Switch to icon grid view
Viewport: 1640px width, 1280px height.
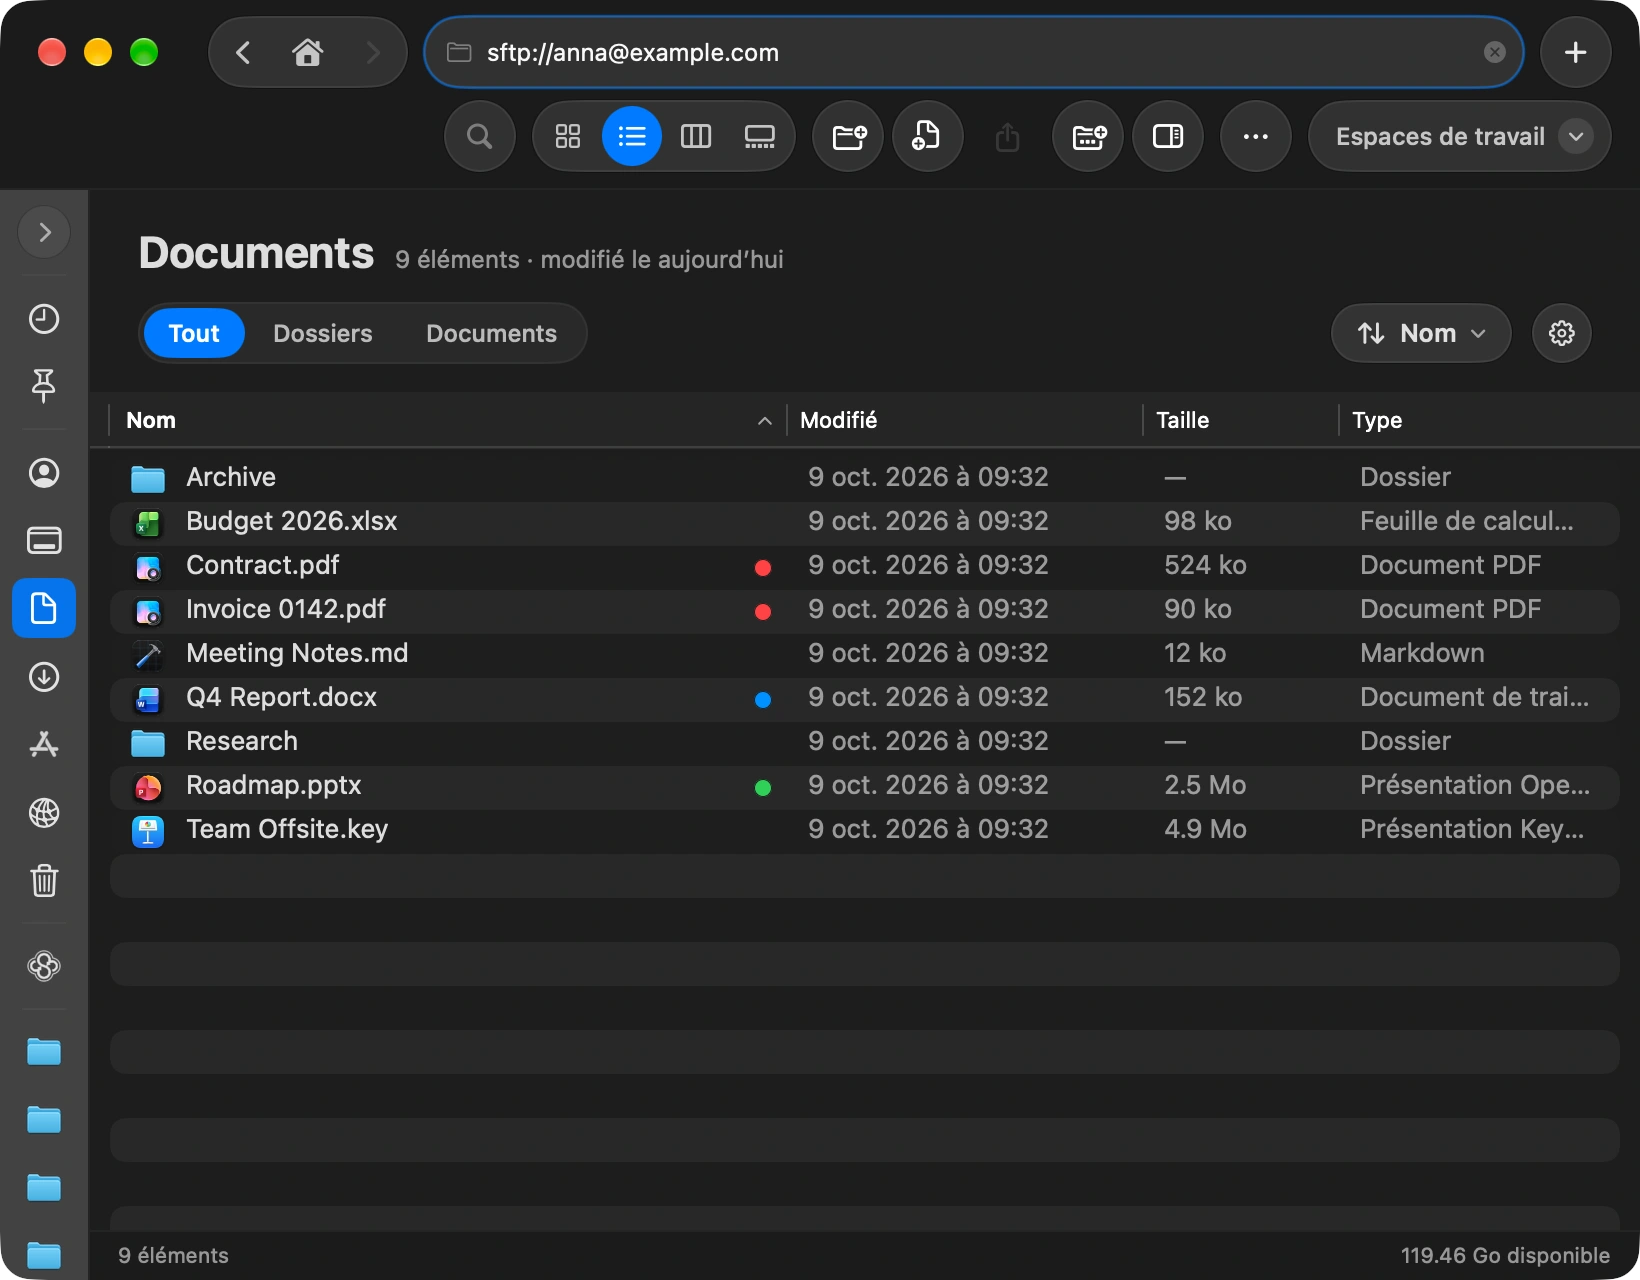568,136
